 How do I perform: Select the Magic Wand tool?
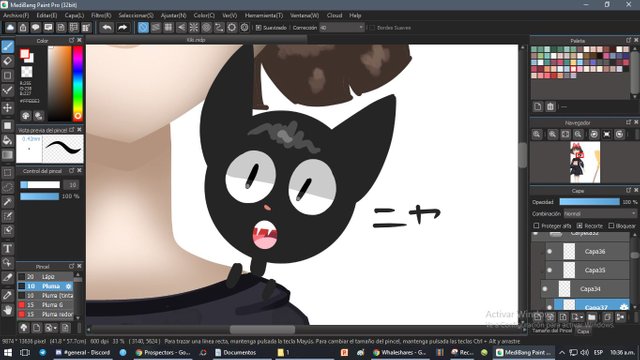coord(8,202)
